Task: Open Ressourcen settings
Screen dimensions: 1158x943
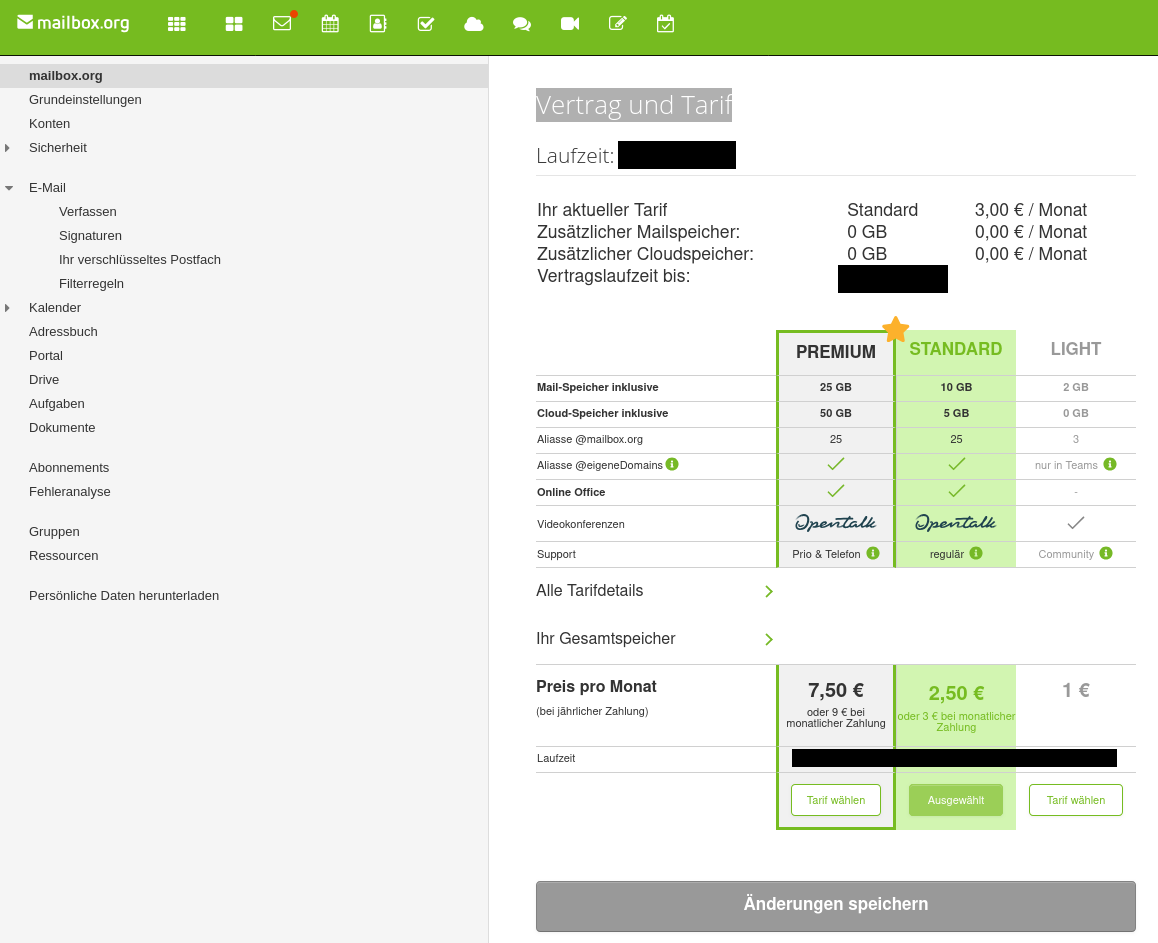Action: [x=64, y=555]
